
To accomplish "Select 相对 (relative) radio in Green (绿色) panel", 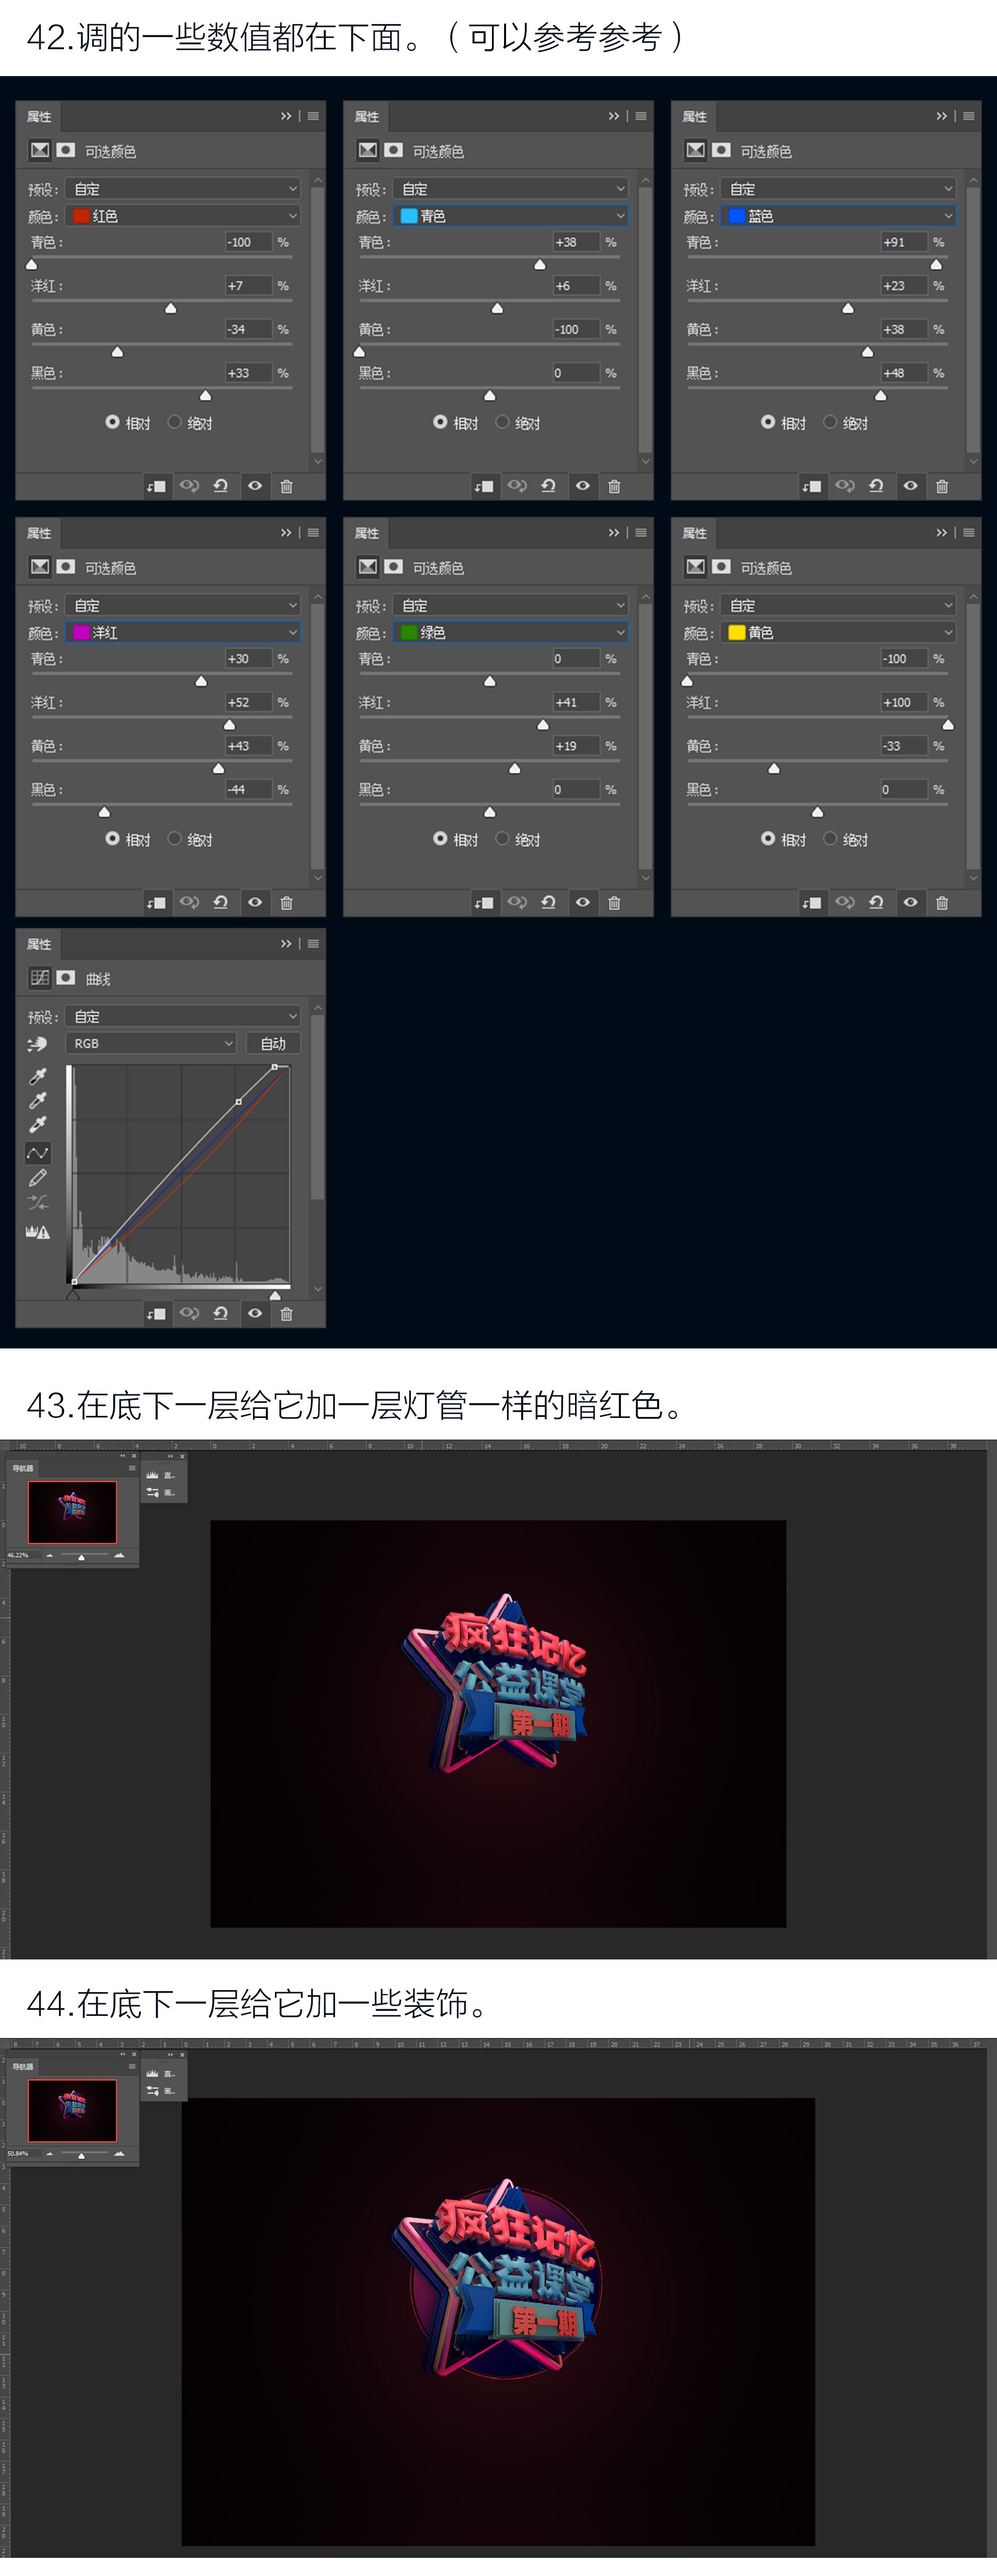I will pyautogui.click(x=440, y=839).
